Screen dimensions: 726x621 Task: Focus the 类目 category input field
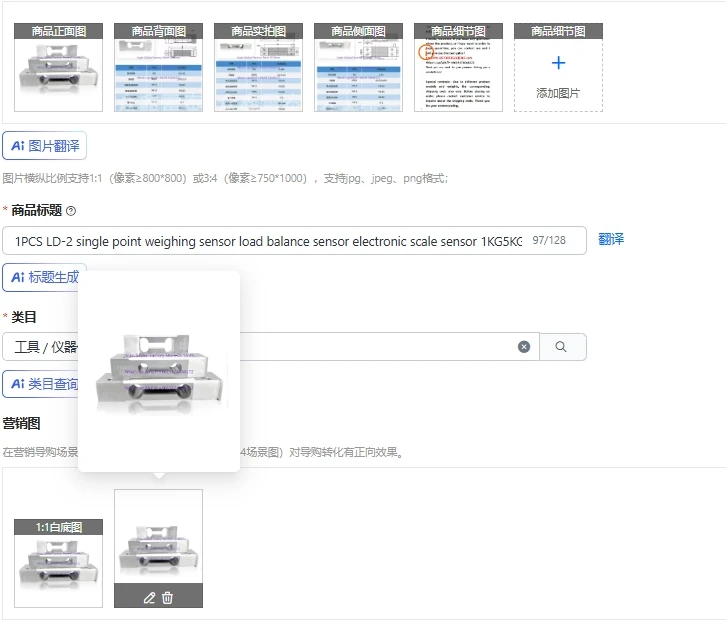(271, 347)
